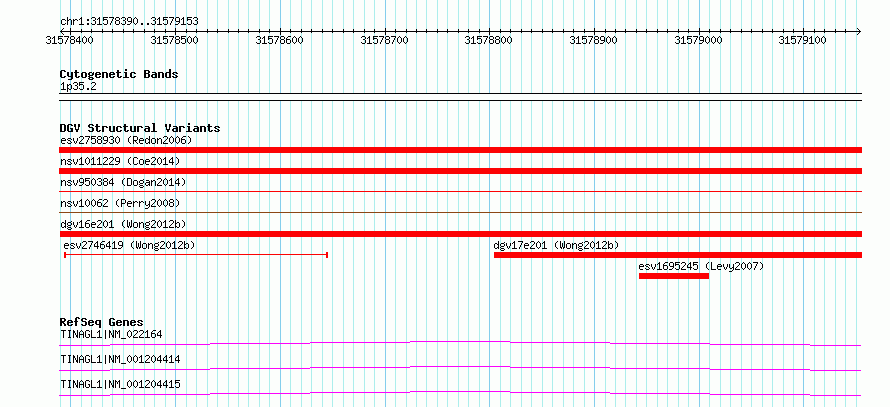This screenshot has height=407, width=890.
Task: Click the esv2758930 (Redon2006) variant label
Action: 126,140
